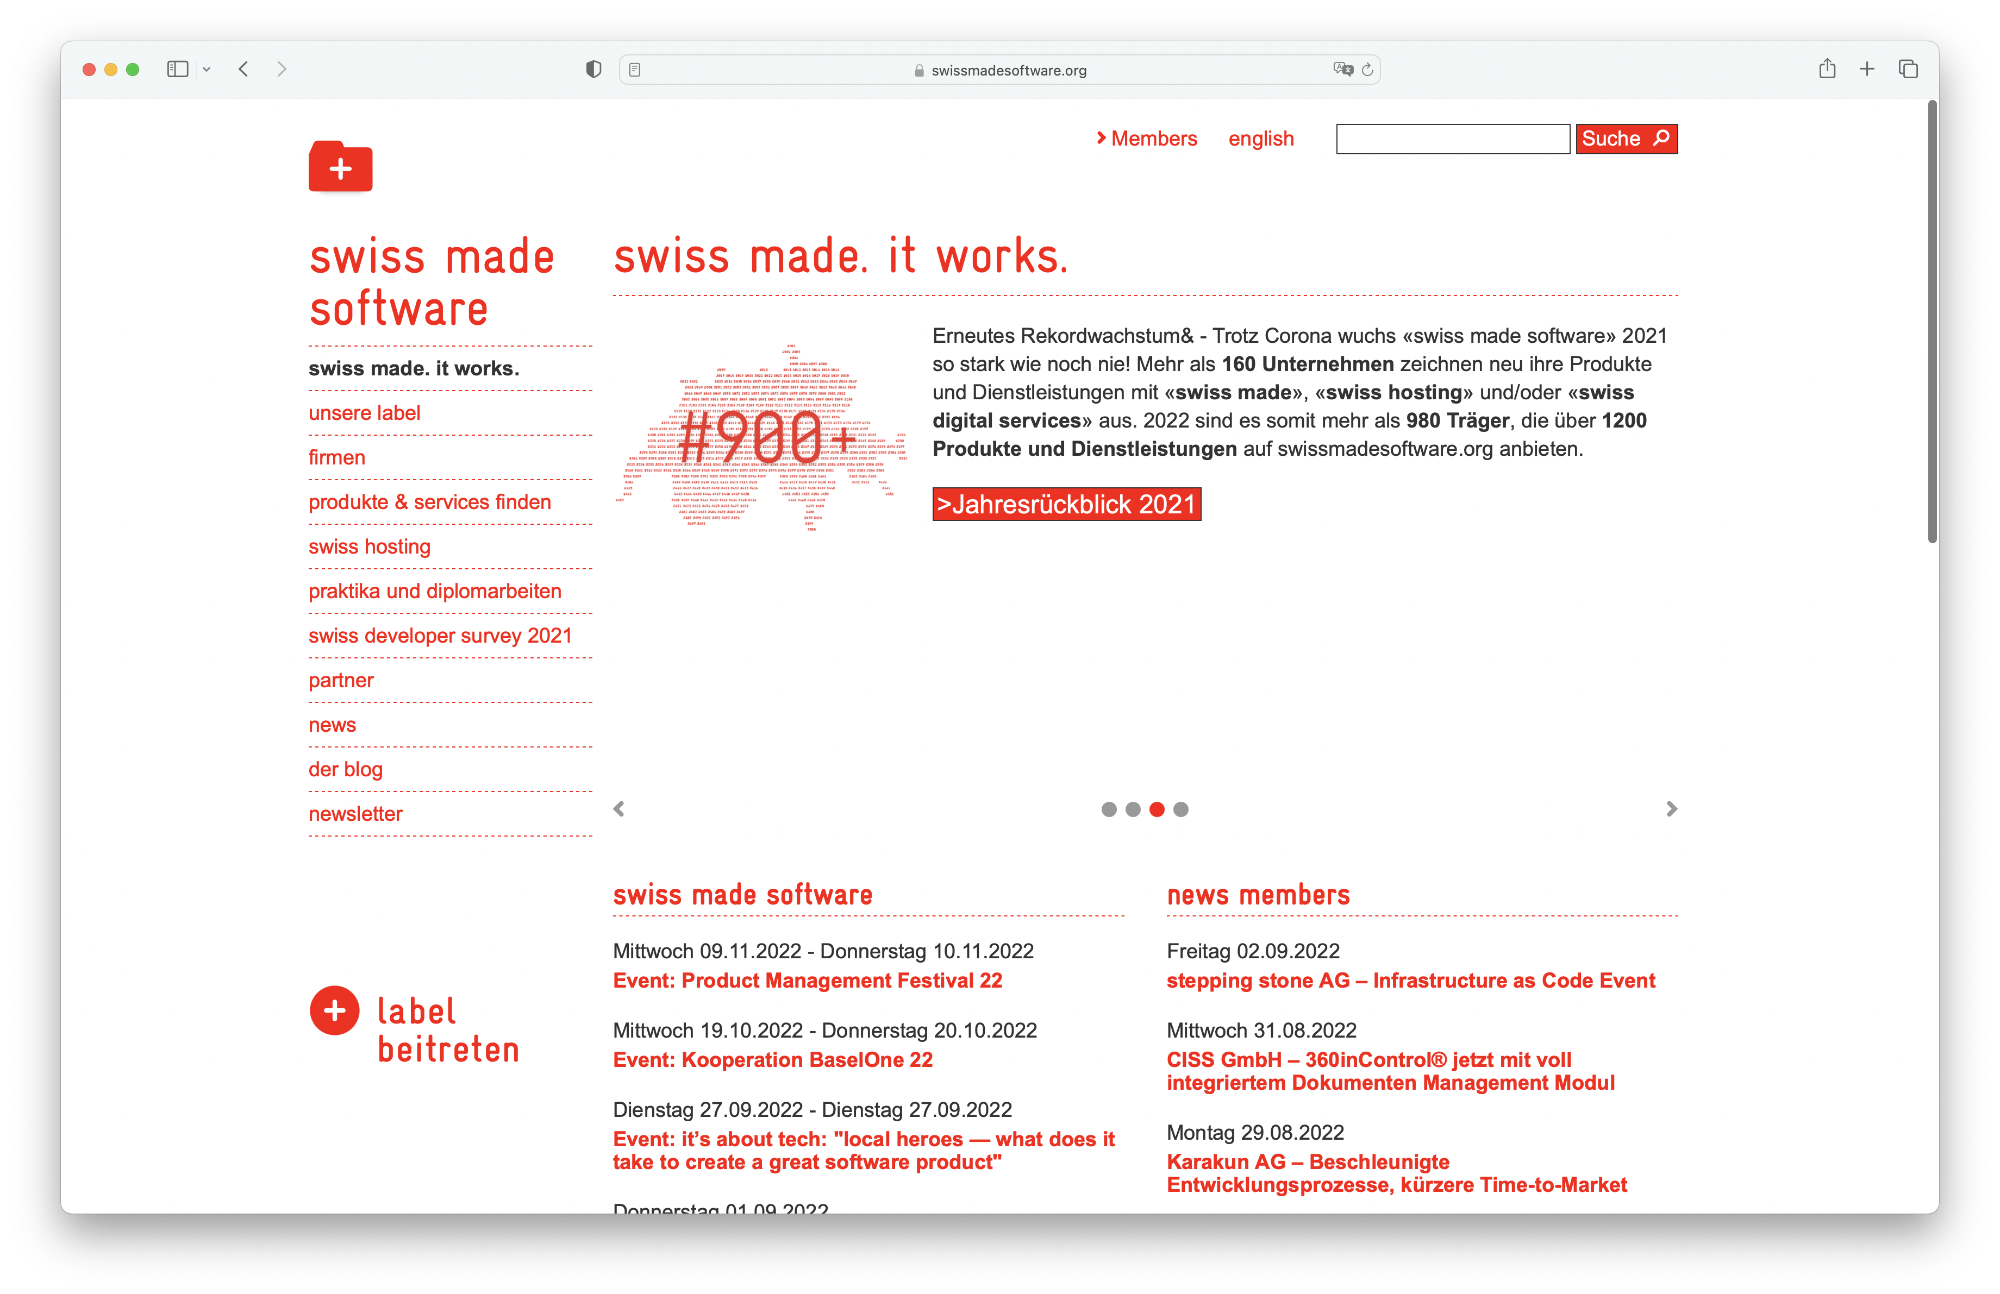Click 'Mittwoch 09.11.2022 - Donnerstag 10.11.2022' date
The height and width of the screenshot is (1294, 2000).
(x=823, y=951)
